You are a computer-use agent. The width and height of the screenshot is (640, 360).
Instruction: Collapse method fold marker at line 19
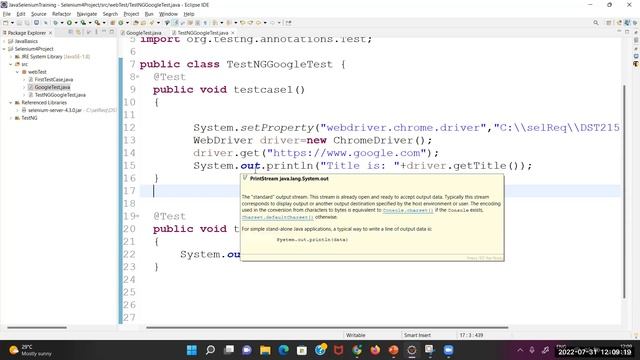point(138,216)
